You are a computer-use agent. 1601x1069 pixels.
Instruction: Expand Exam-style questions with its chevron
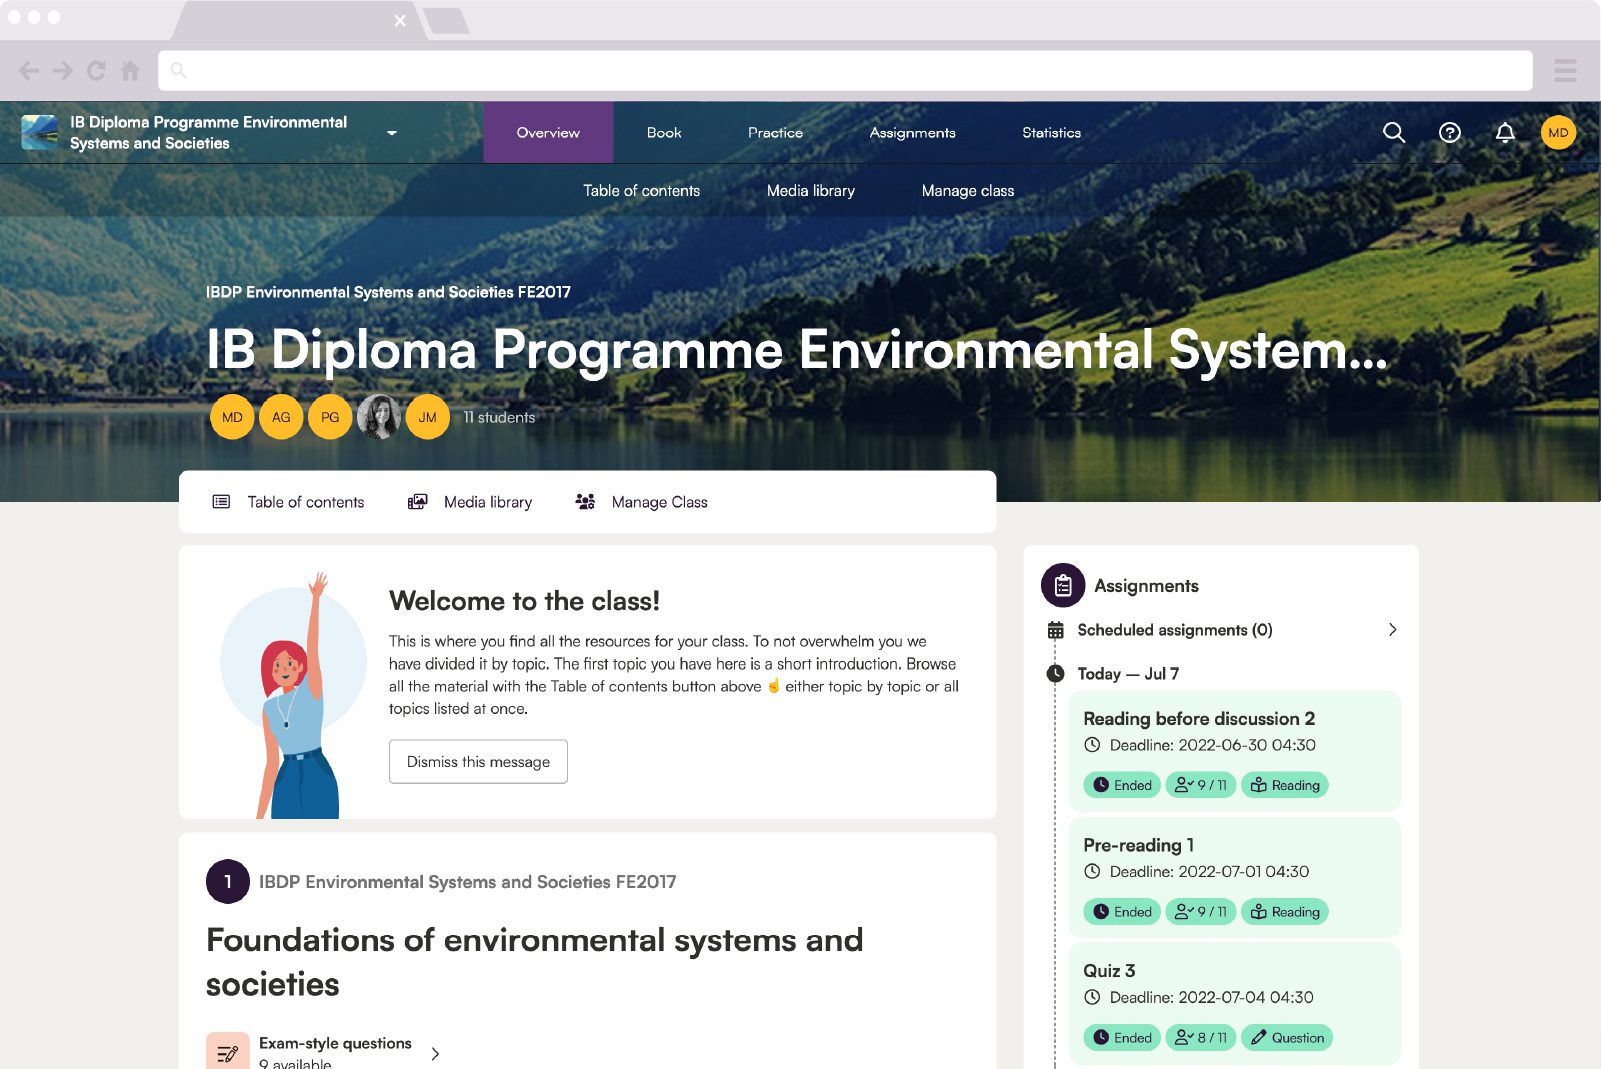click(x=436, y=1054)
